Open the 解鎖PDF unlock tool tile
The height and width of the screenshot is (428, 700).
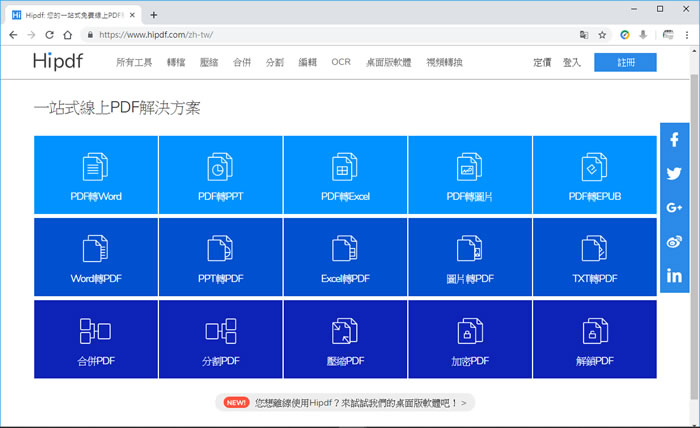pyautogui.click(x=595, y=339)
